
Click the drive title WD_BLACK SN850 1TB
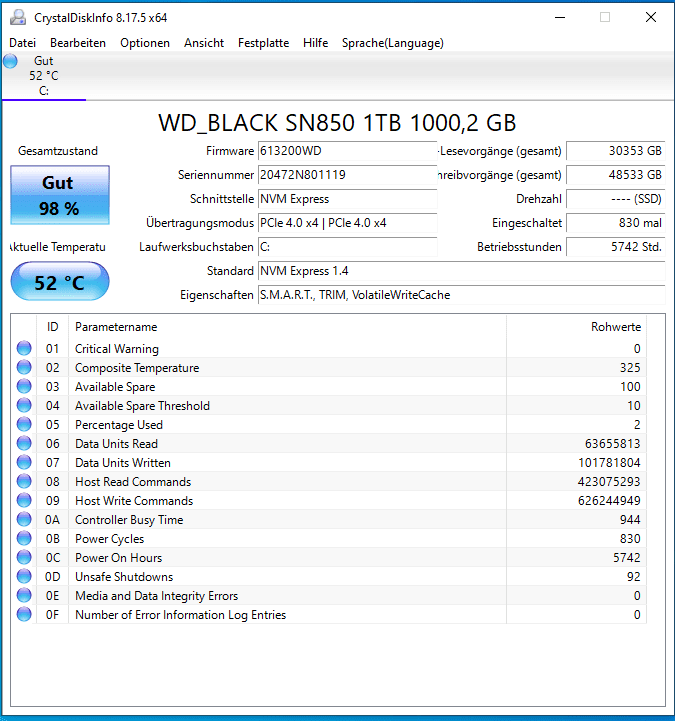point(337,123)
